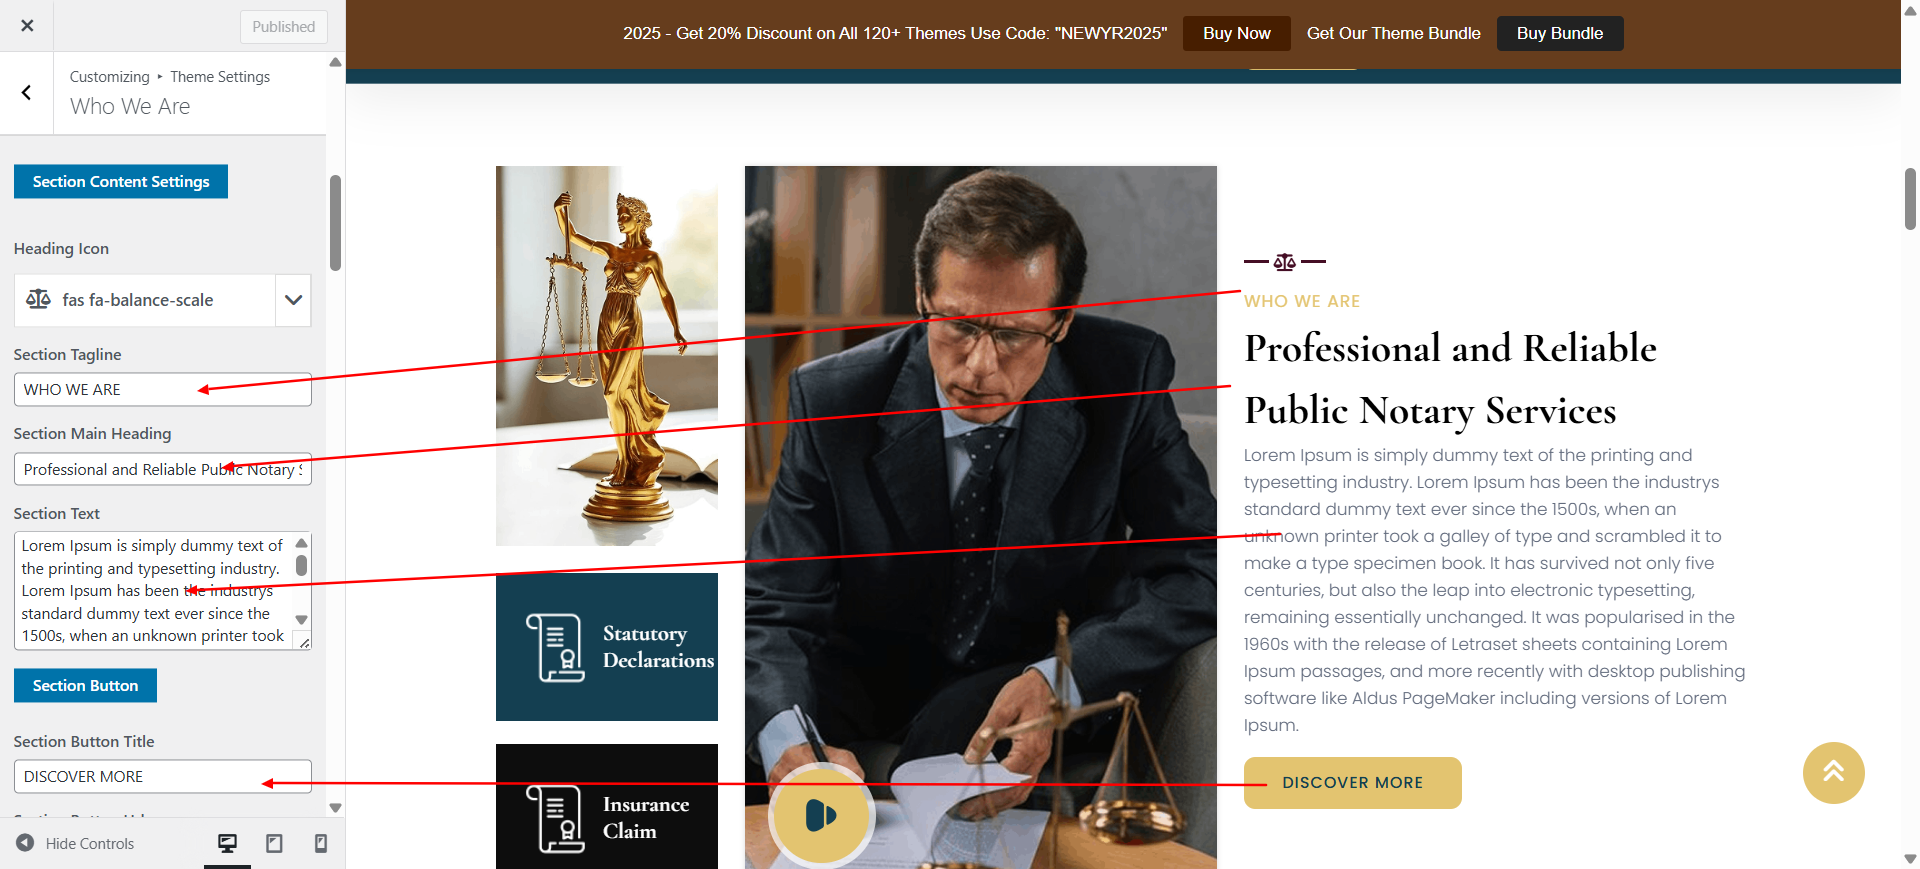1920x869 pixels.
Task: Go back to Theme Settings using back arrow
Action: click(26, 93)
